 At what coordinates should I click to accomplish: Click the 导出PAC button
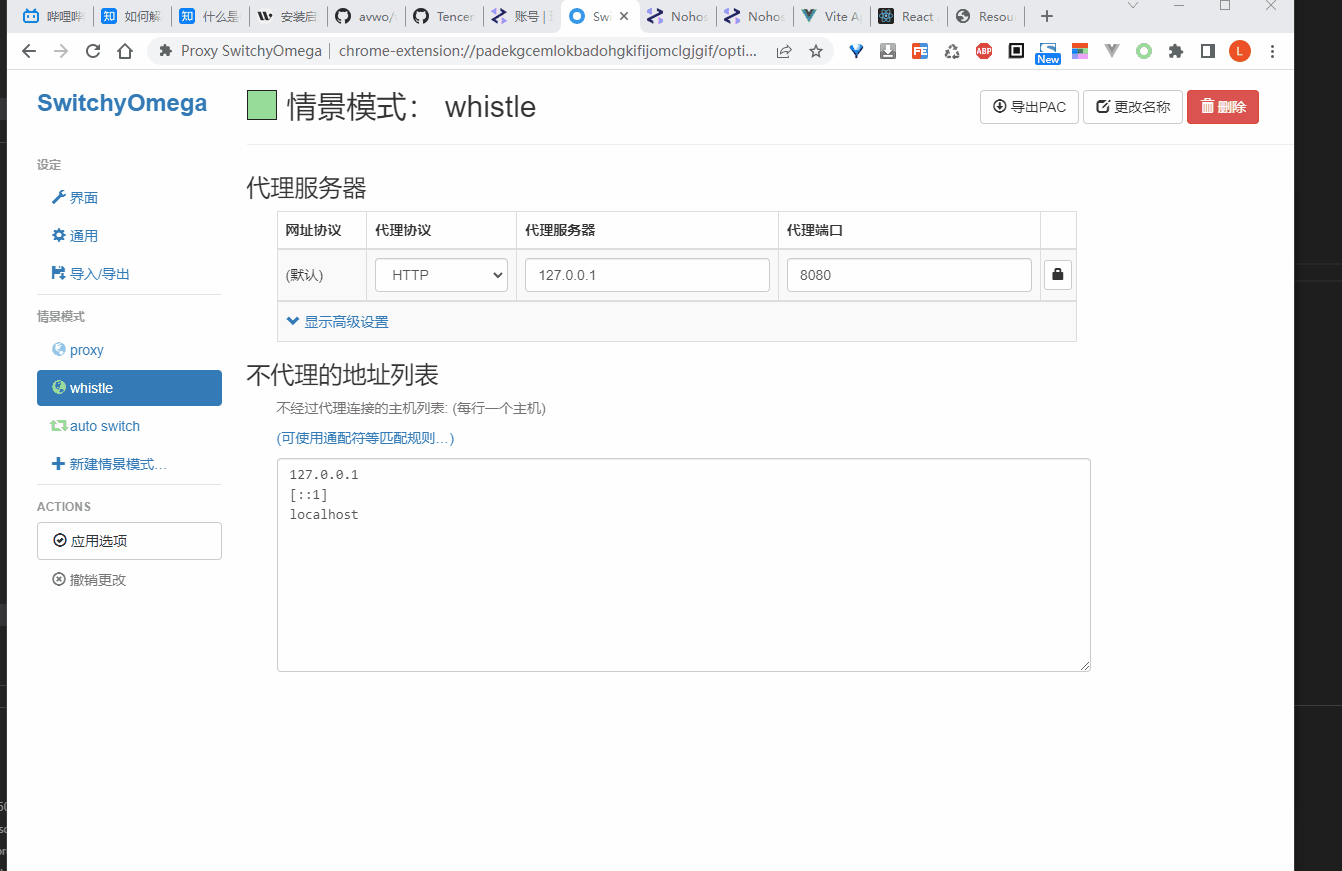(x=1029, y=107)
